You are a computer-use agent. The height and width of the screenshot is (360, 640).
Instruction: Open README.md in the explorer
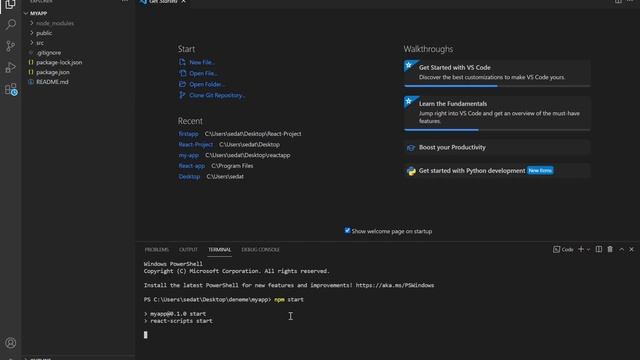[x=52, y=82]
